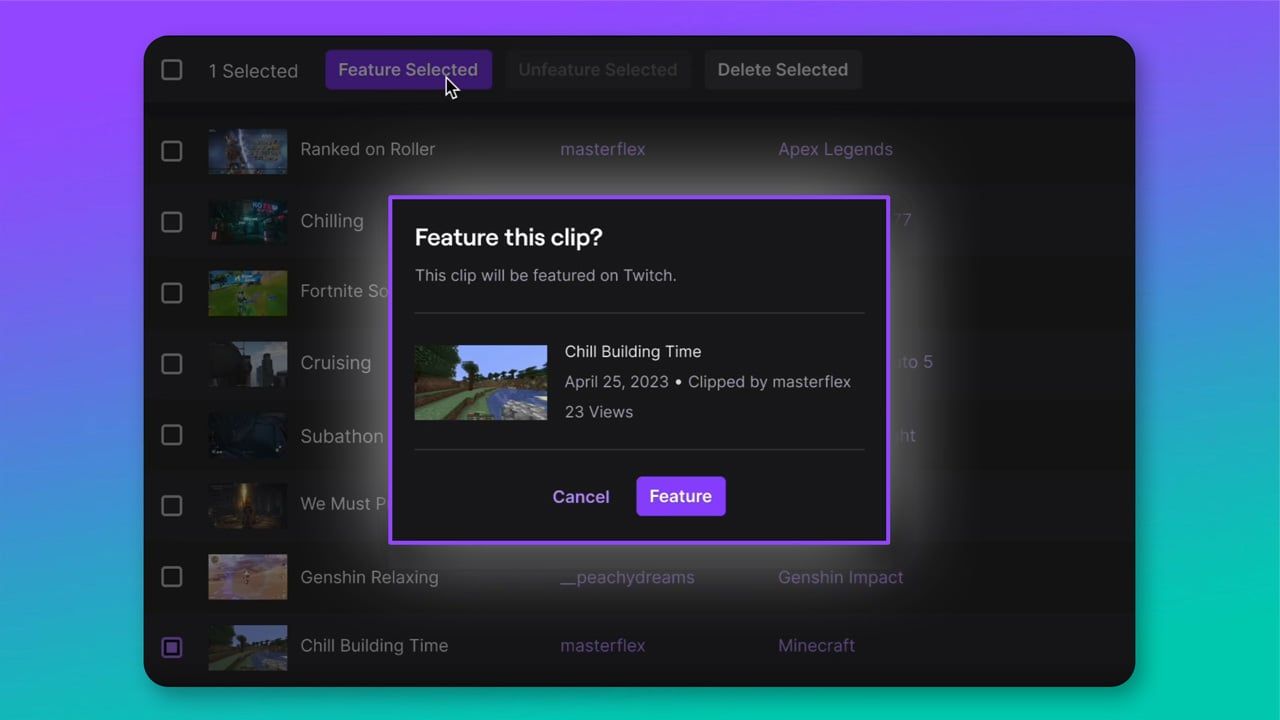Check the Chilling clip checkbox
Screen dimensions: 1280x720
171,222
